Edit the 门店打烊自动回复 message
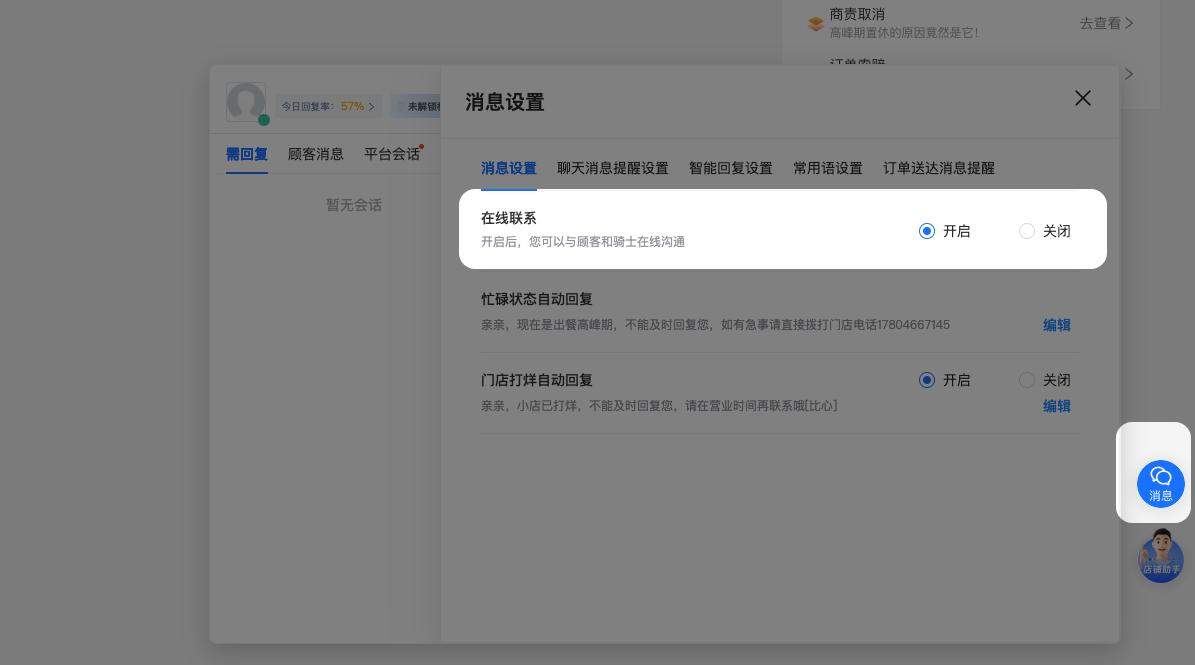 (x=1056, y=406)
